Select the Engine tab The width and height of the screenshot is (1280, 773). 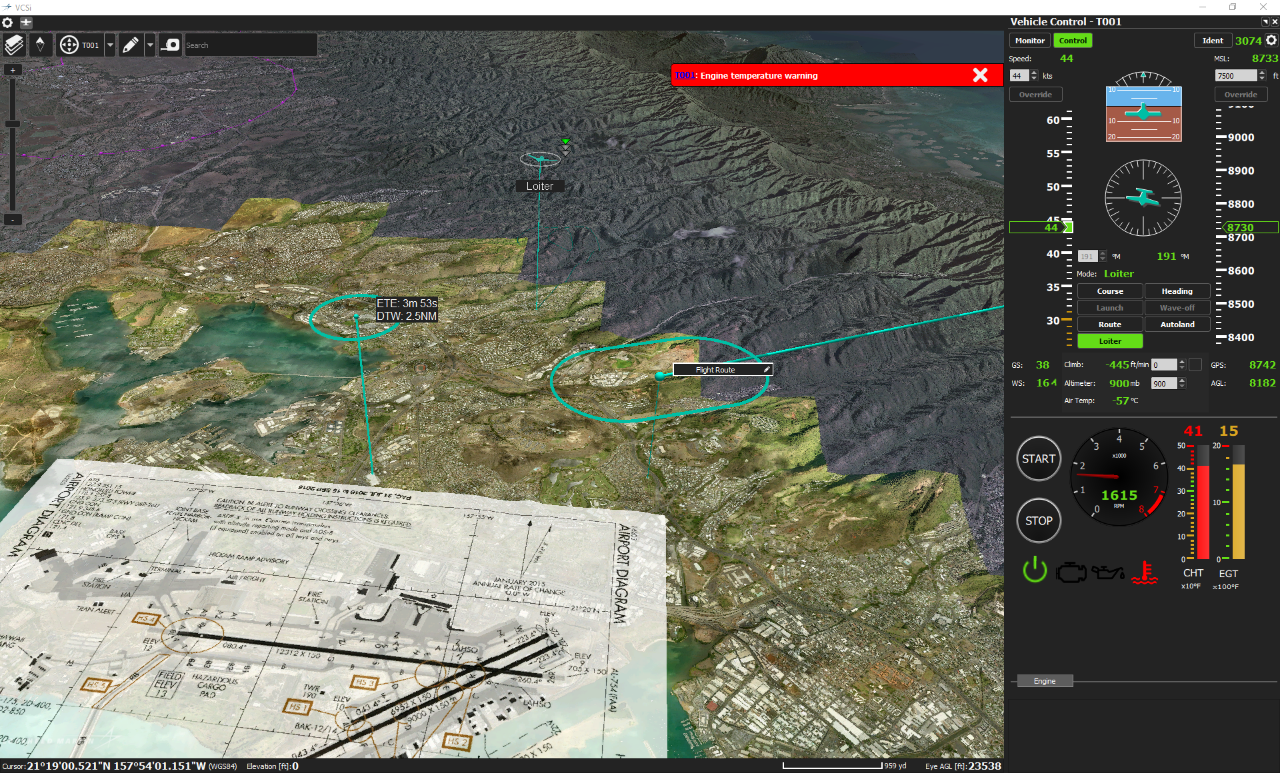pos(1044,681)
